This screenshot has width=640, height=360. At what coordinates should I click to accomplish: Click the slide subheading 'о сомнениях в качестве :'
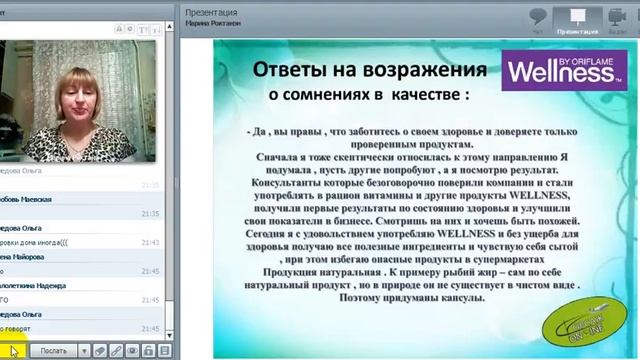369,95
